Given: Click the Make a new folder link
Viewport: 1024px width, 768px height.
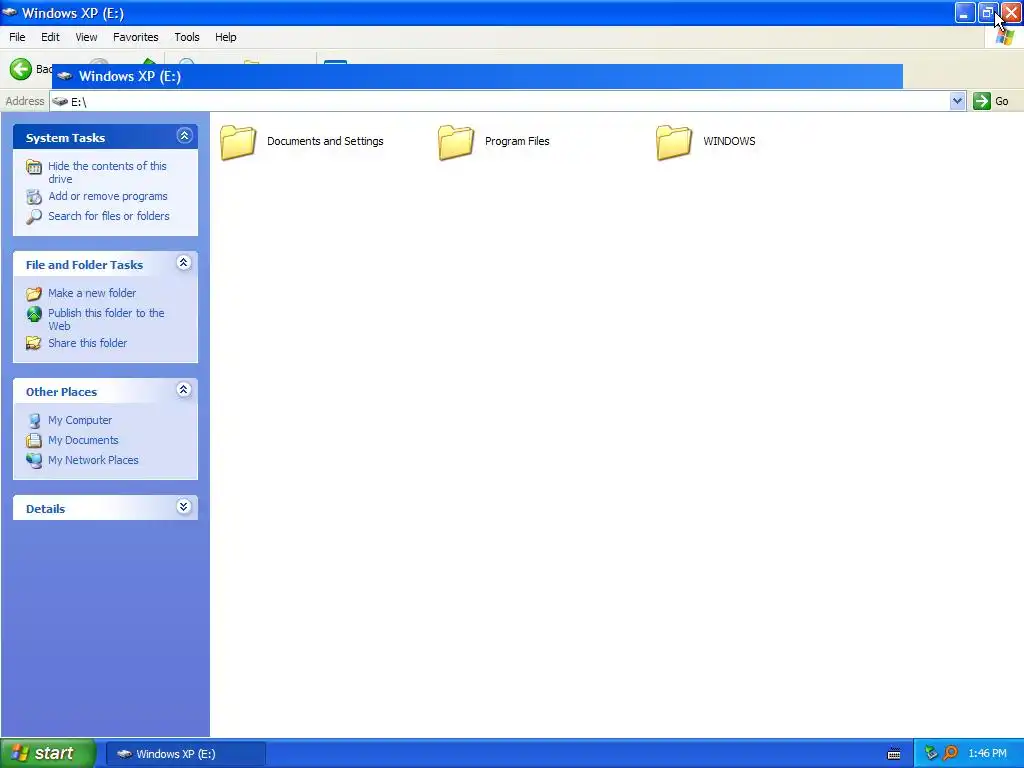Looking at the screenshot, I should coord(92,293).
